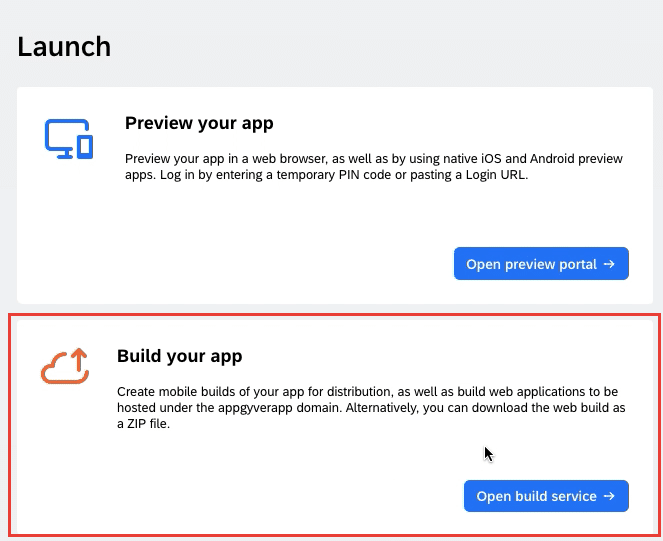Click the orange cloud upload icon
The width and height of the screenshot is (663, 541).
pos(65,366)
